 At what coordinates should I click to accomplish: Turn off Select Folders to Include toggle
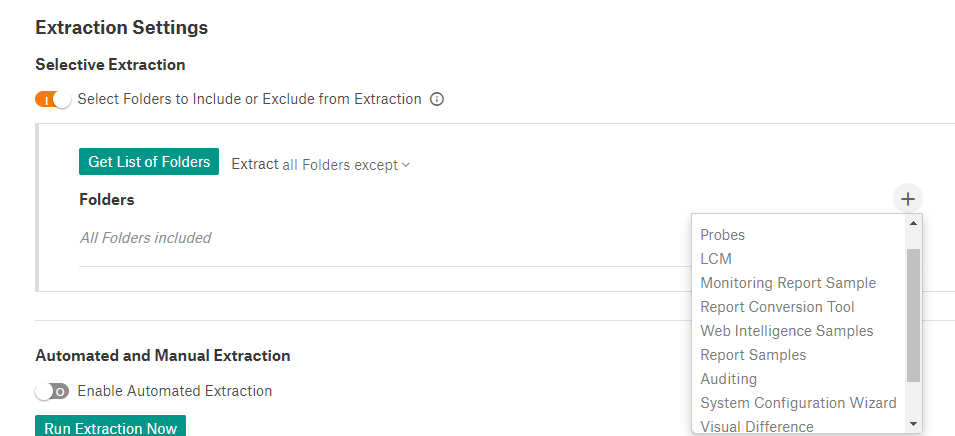tap(53, 99)
